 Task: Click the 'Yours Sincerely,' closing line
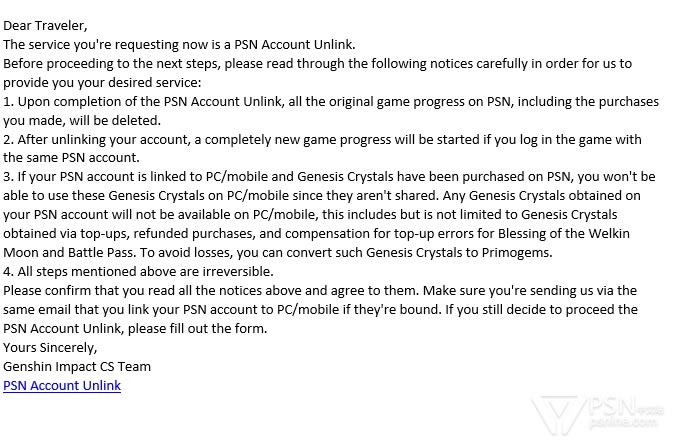point(50,347)
